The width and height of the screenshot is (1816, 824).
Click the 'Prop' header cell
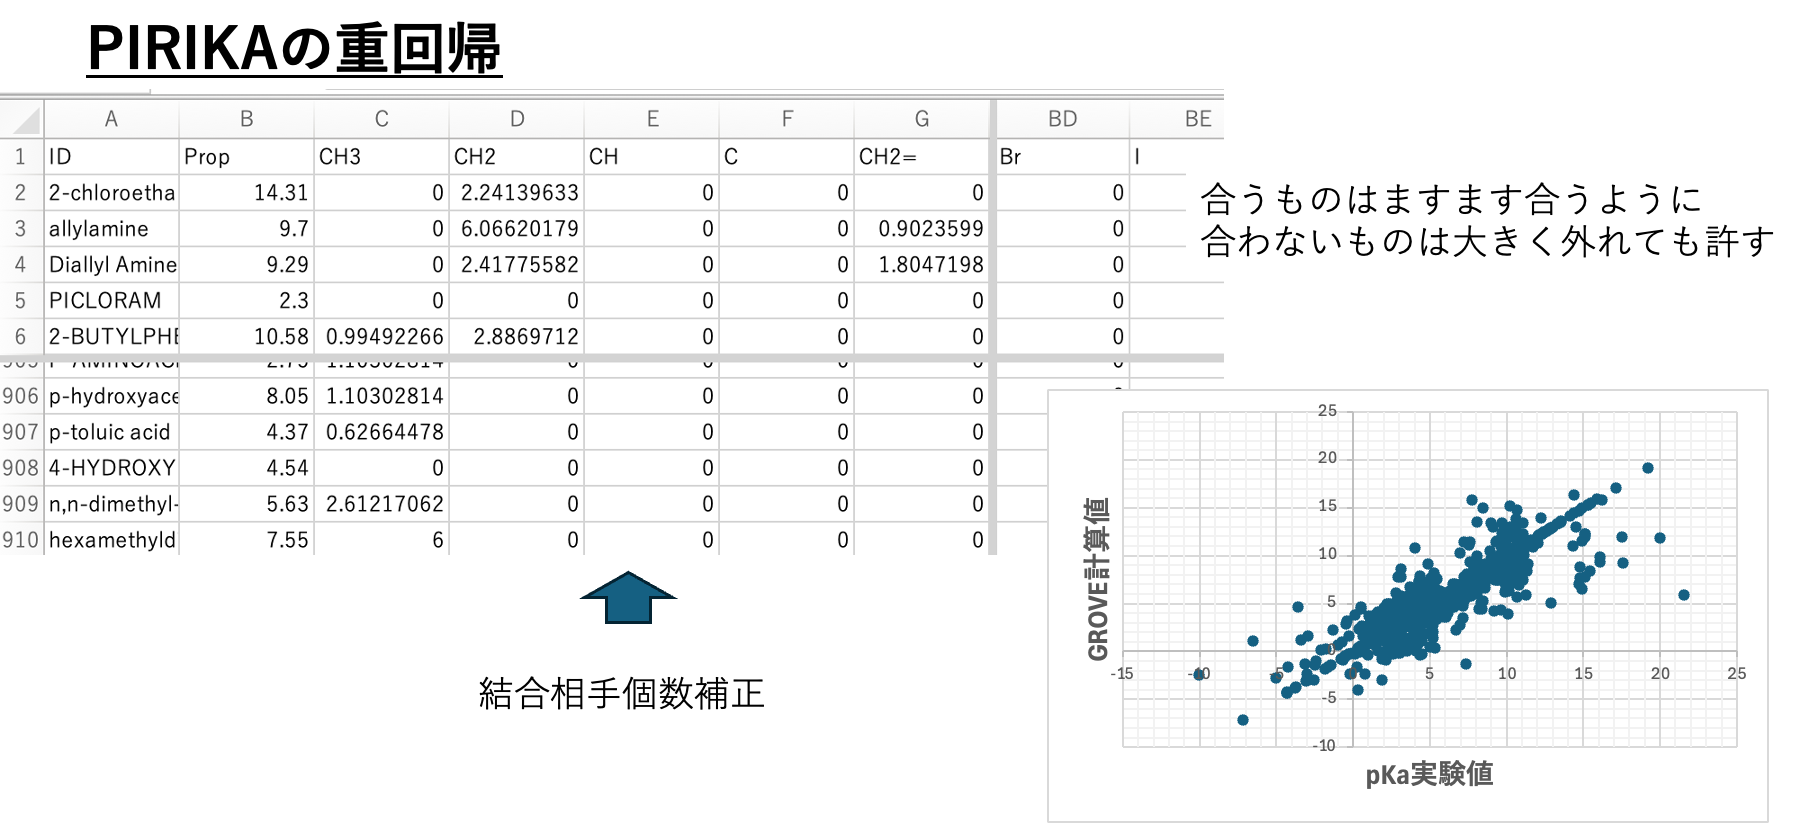point(246,156)
